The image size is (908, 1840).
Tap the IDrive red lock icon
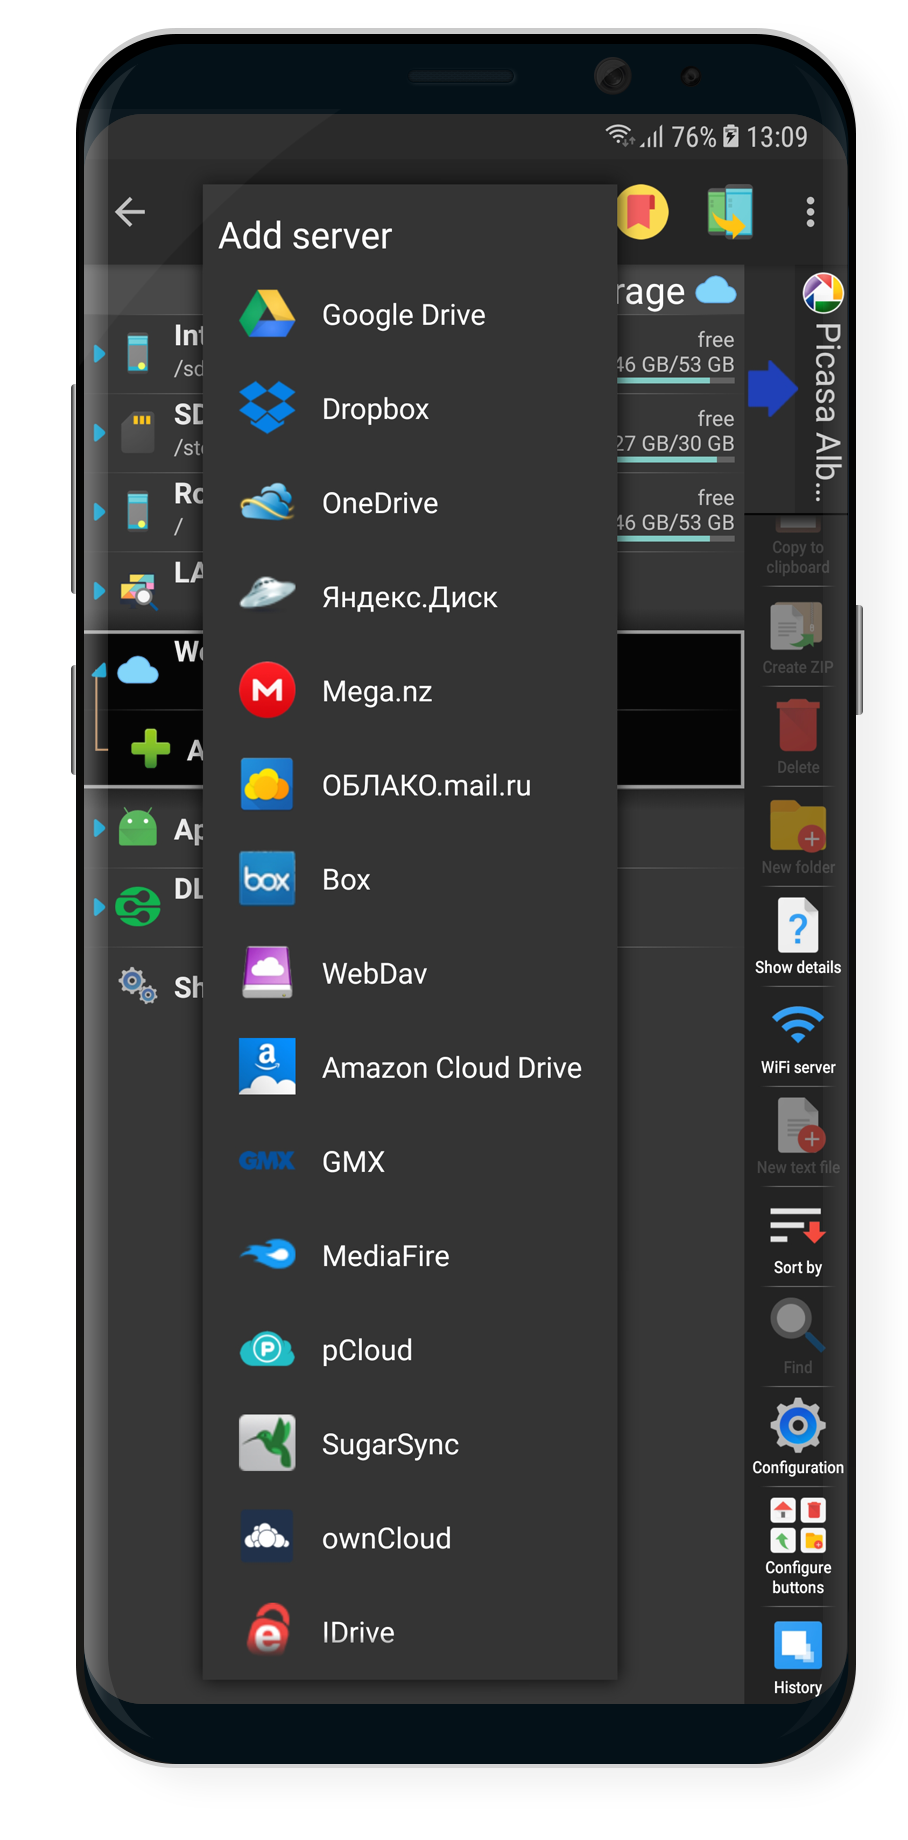tap(267, 1630)
